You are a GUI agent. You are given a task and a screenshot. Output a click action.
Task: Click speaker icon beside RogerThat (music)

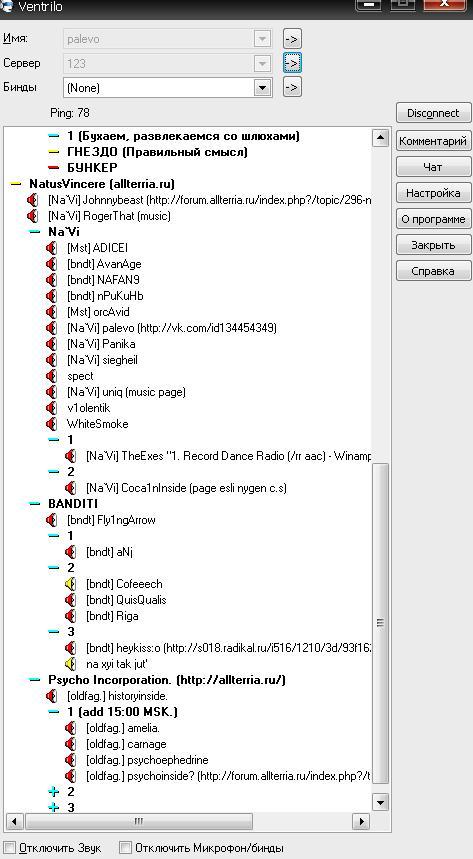pyautogui.click(x=32, y=216)
